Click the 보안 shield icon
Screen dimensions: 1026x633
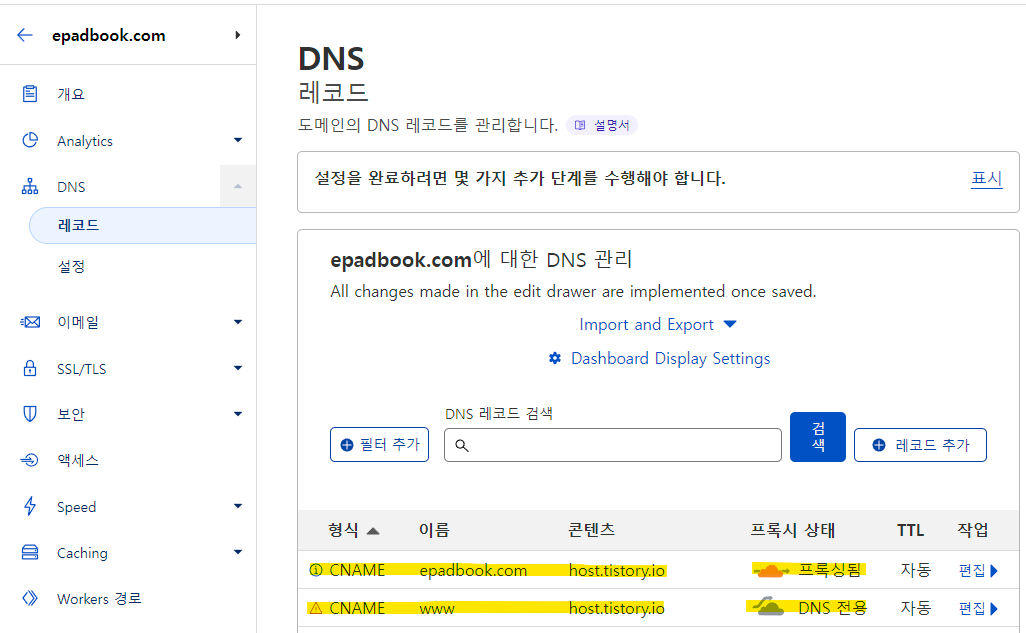coord(30,414)
